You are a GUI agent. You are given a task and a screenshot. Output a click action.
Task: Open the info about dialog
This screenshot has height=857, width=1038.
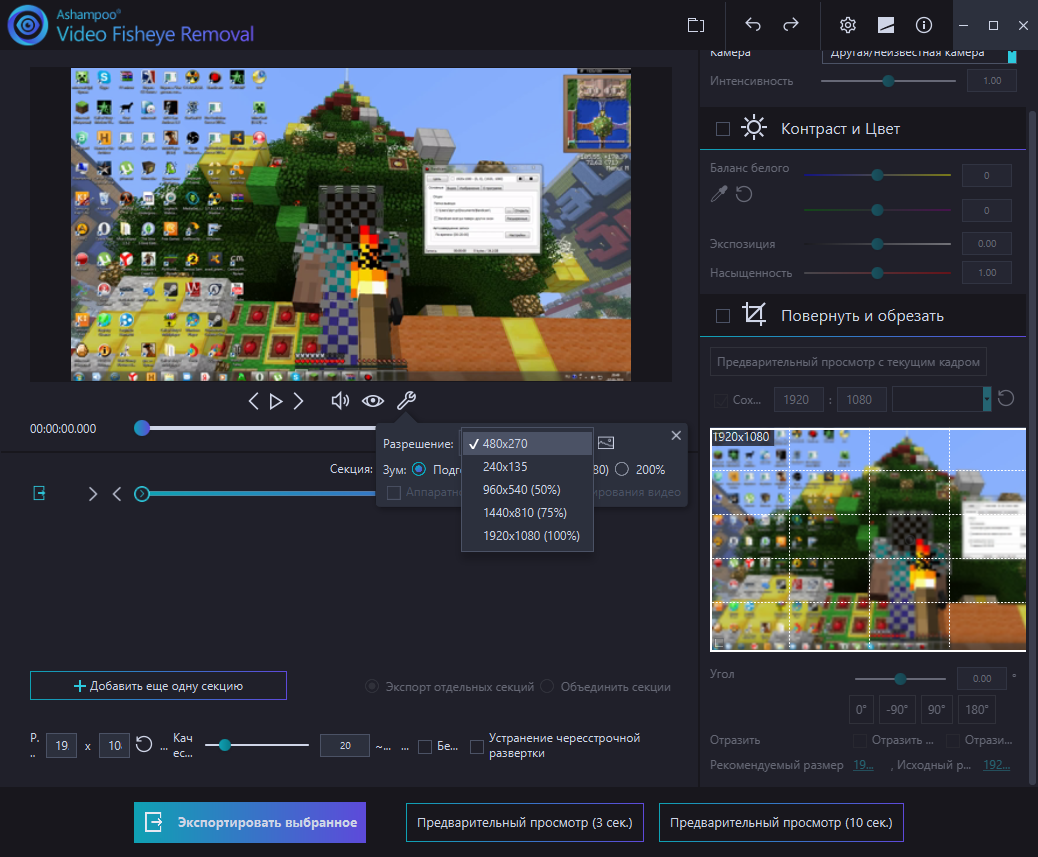click(x=923, y=25)
